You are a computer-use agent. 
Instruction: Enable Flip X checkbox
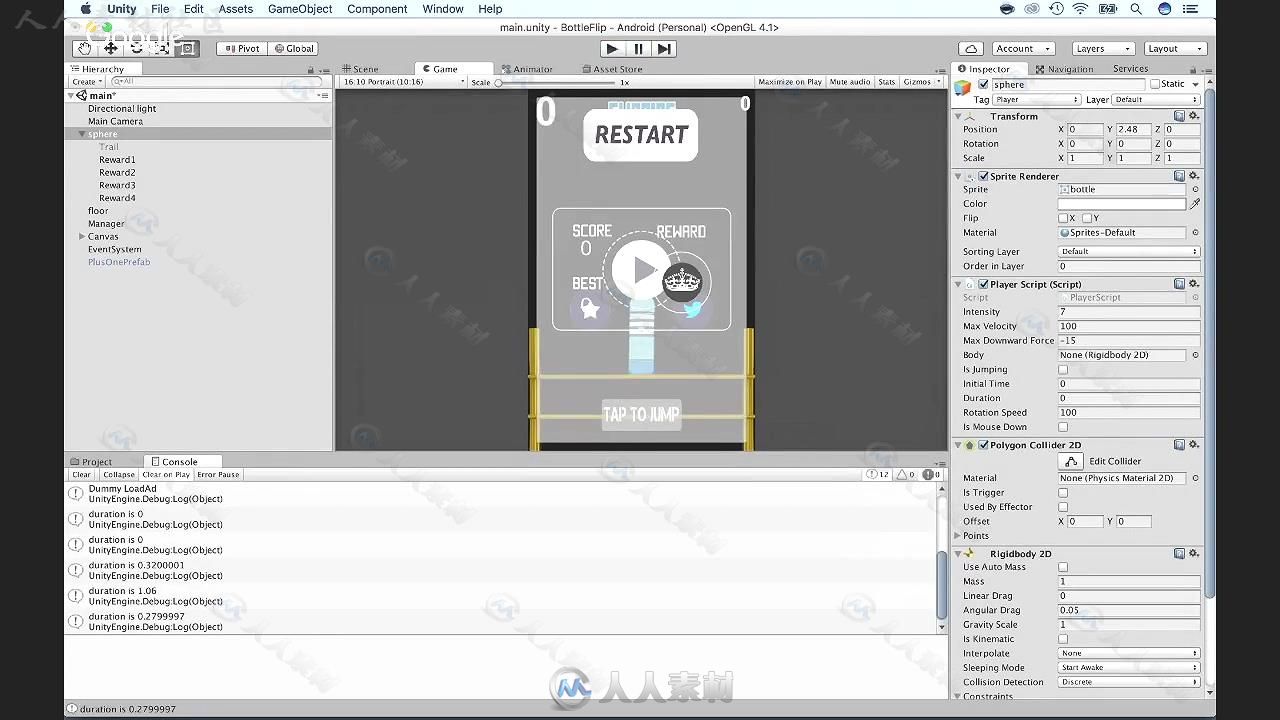click(x=1063, y=218)
